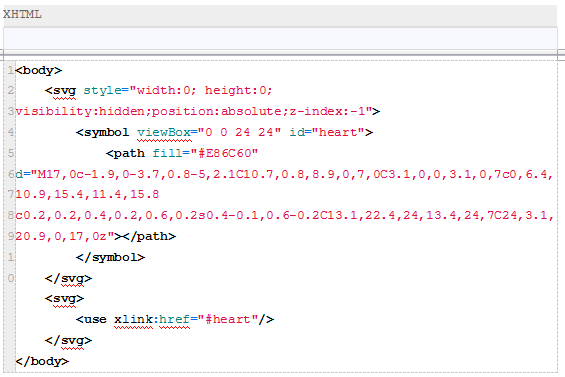The height and width of the screenshot is (377, 565).
Task: Click the path data line starting c0.2,0.2
Action: click(x=284, y=216)
